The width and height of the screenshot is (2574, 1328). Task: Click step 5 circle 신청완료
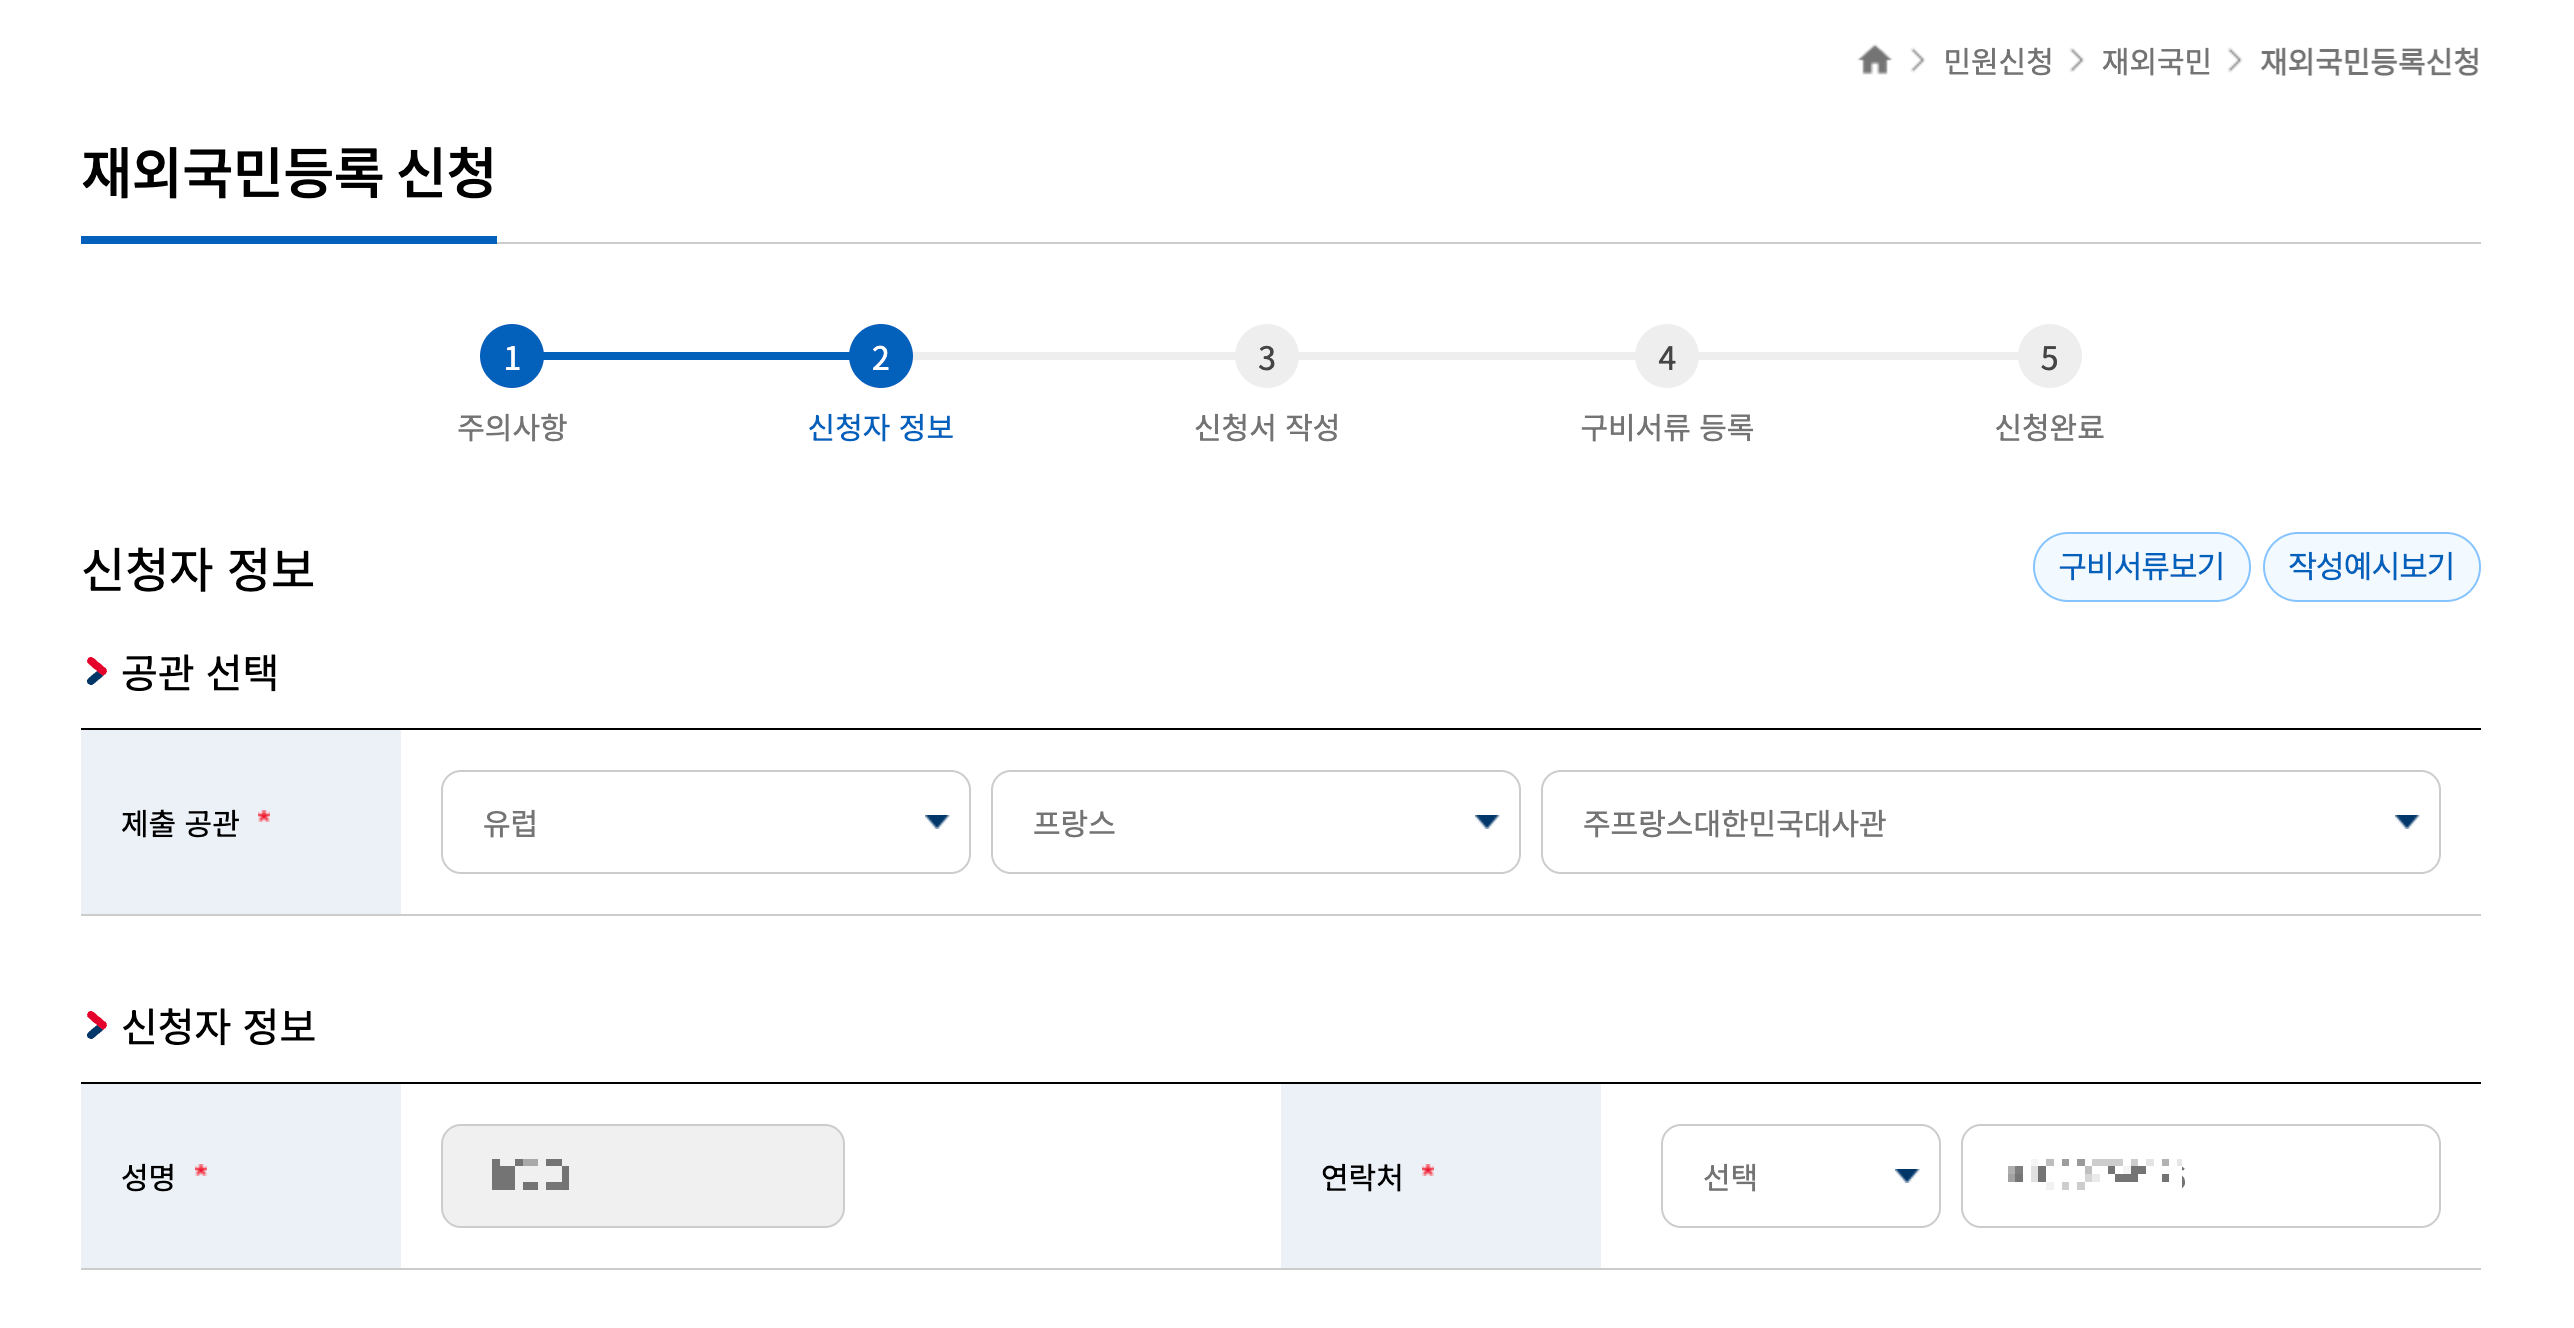2049,357
